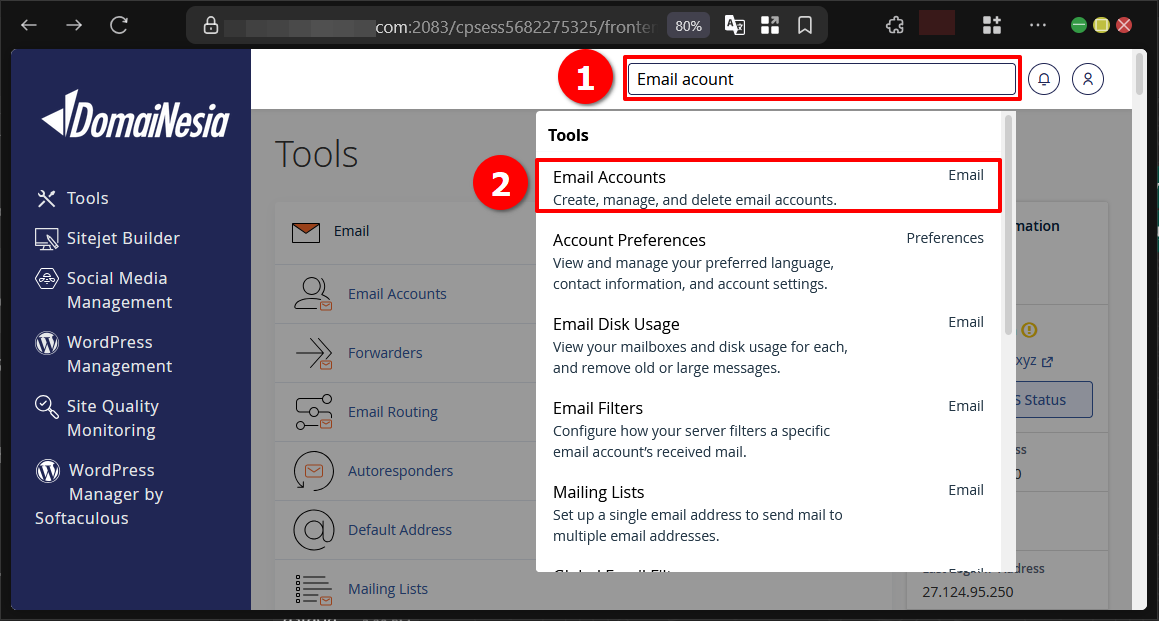Screen dimensions: 1159x621
Task: Click the .xyz domain link
Action: [x=1028, y=360]
